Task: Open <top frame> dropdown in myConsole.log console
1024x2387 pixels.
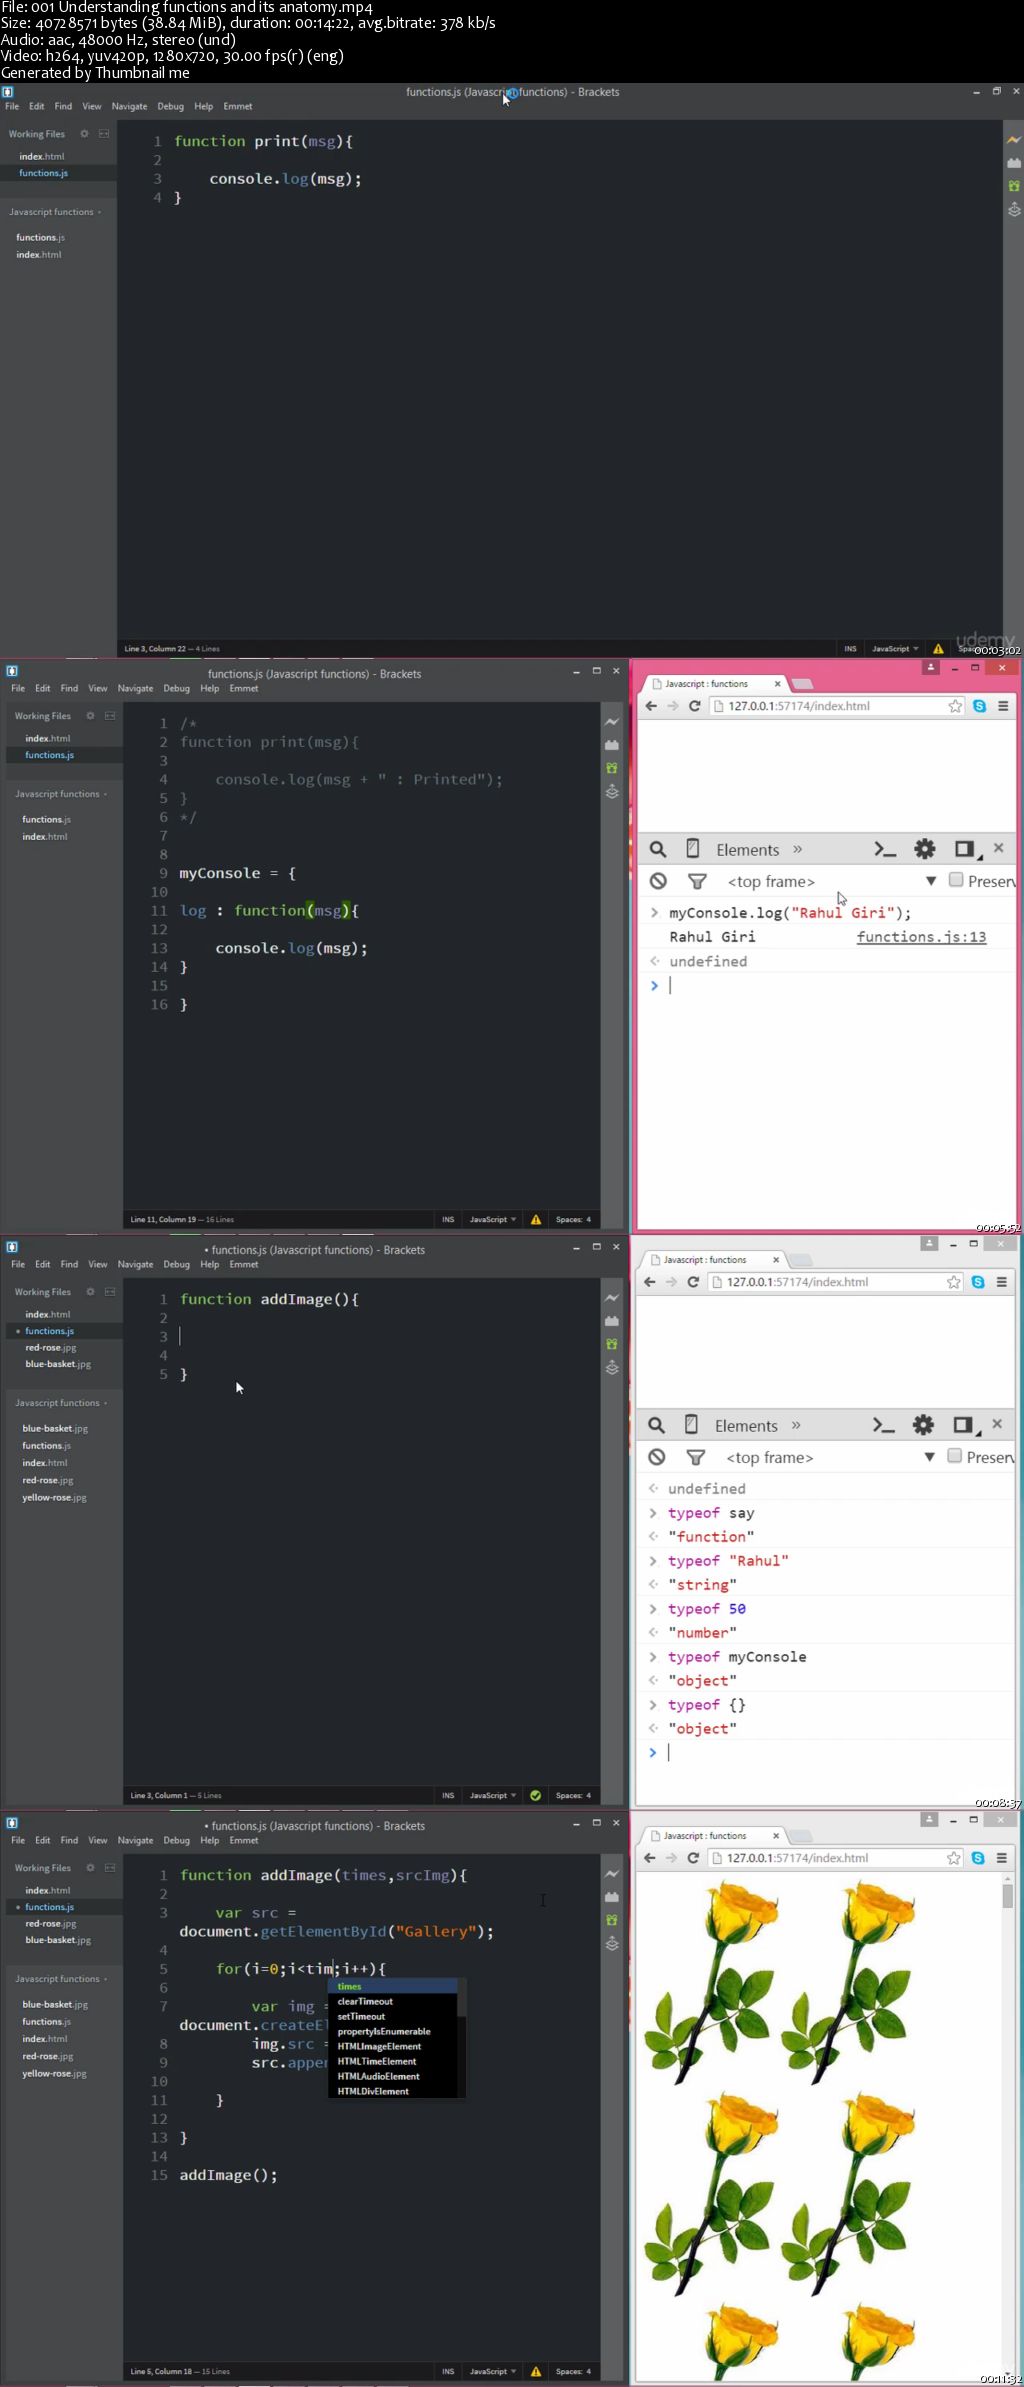Action: coord(832,881)
